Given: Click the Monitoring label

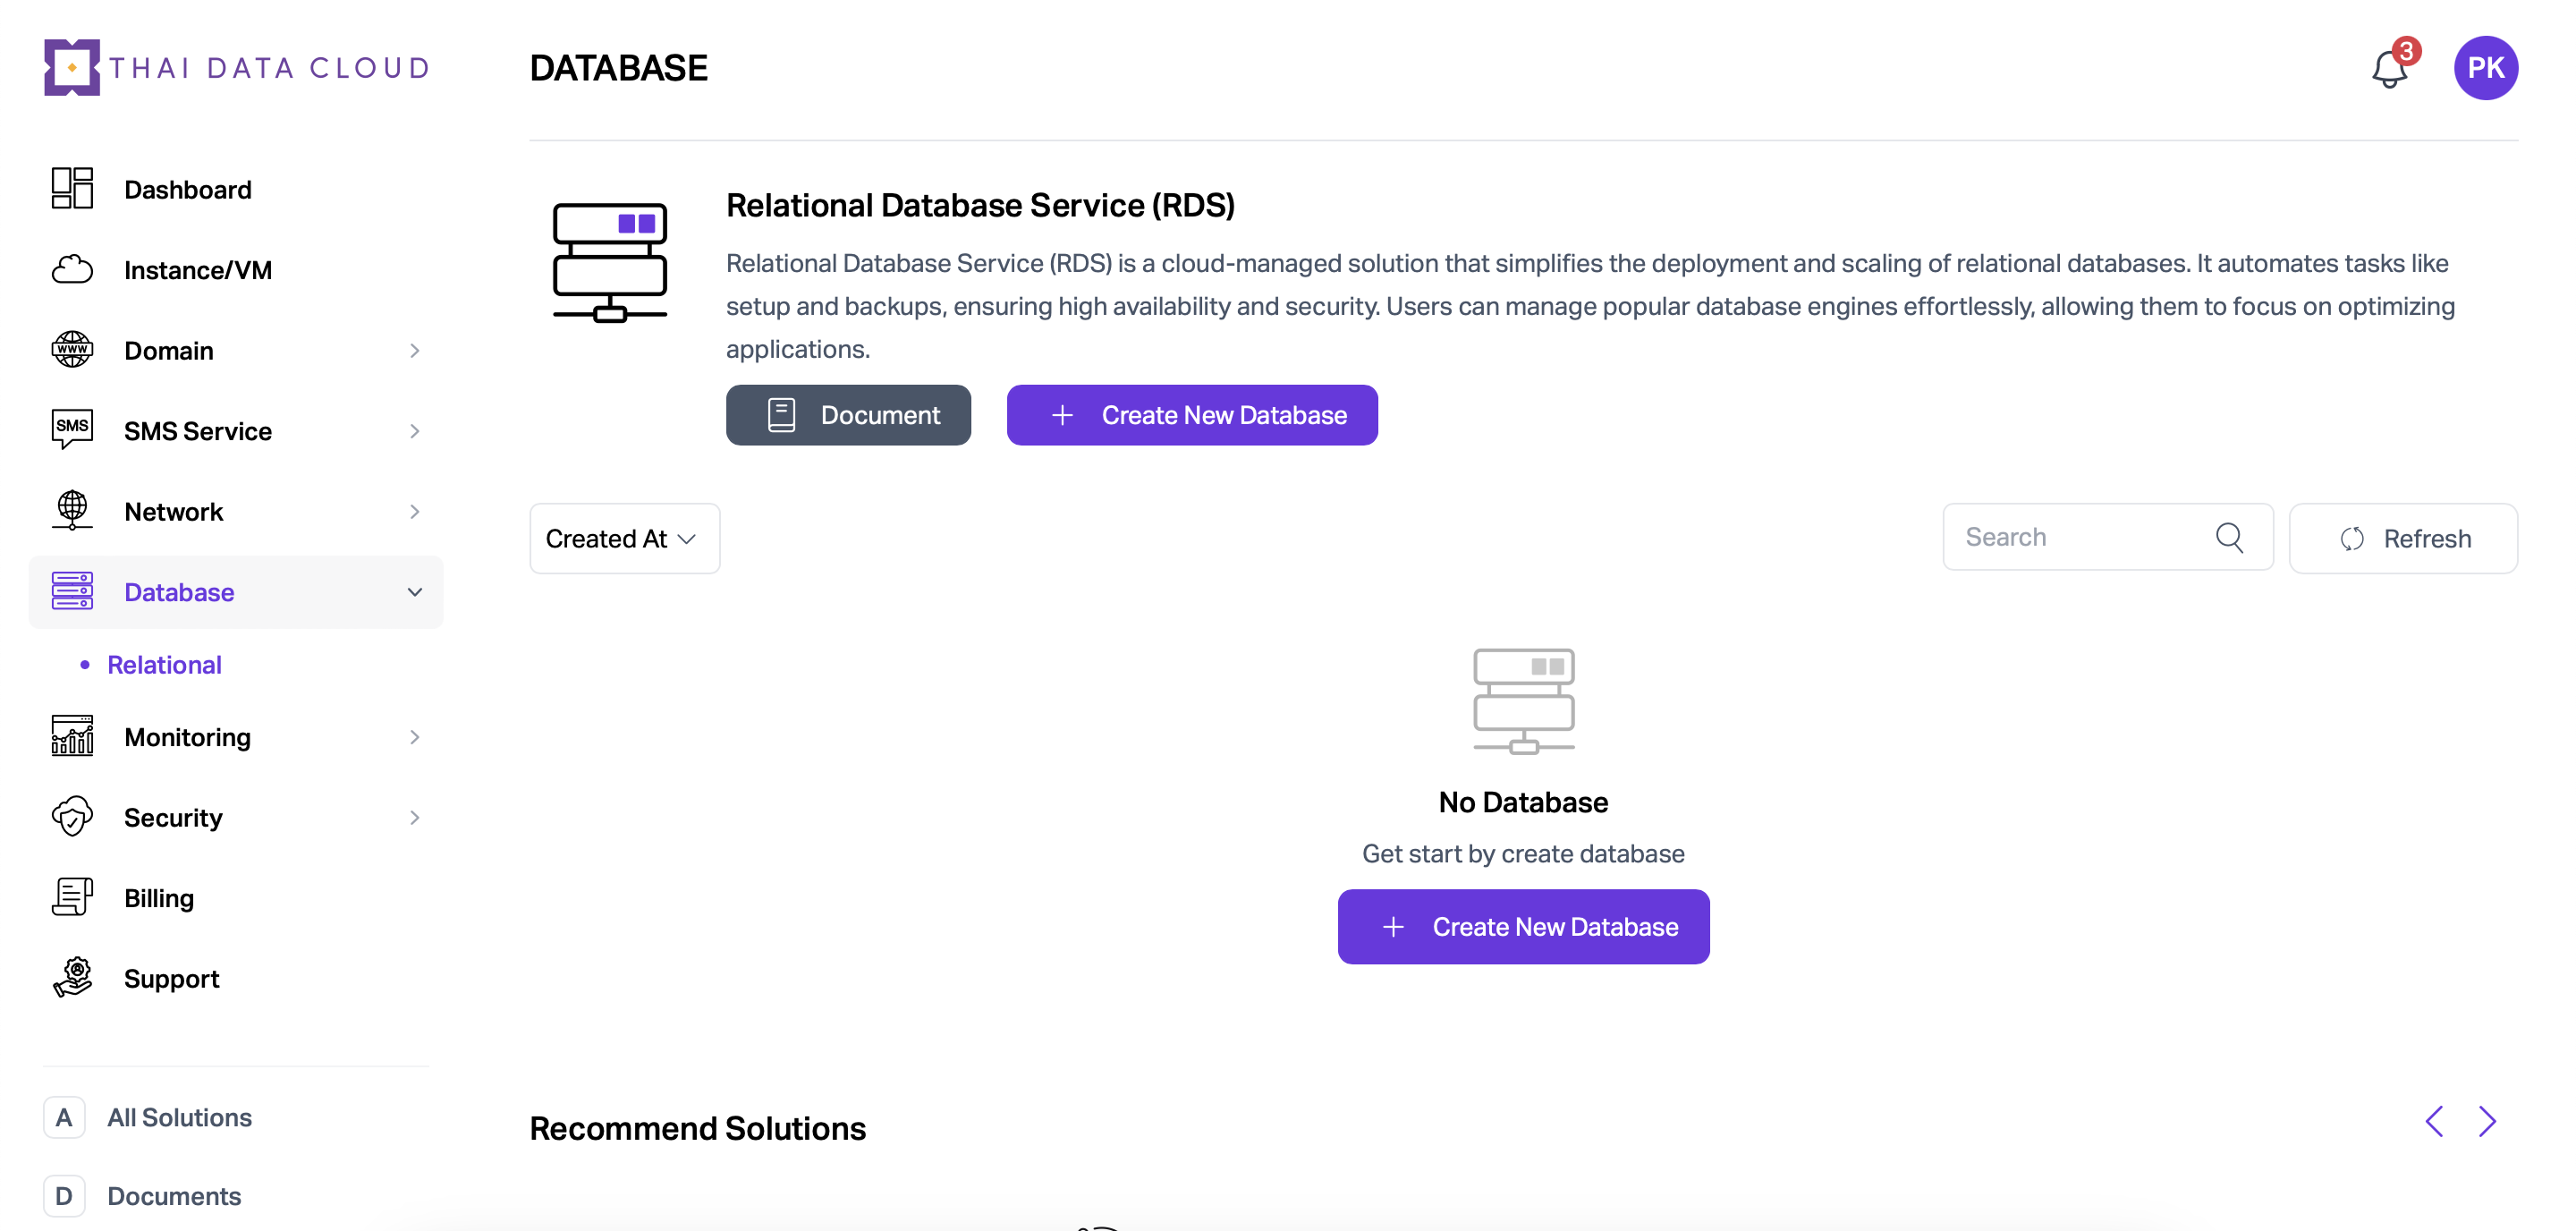Looking at the screenshot, I should pyautogui.click(x=188, y=737).
